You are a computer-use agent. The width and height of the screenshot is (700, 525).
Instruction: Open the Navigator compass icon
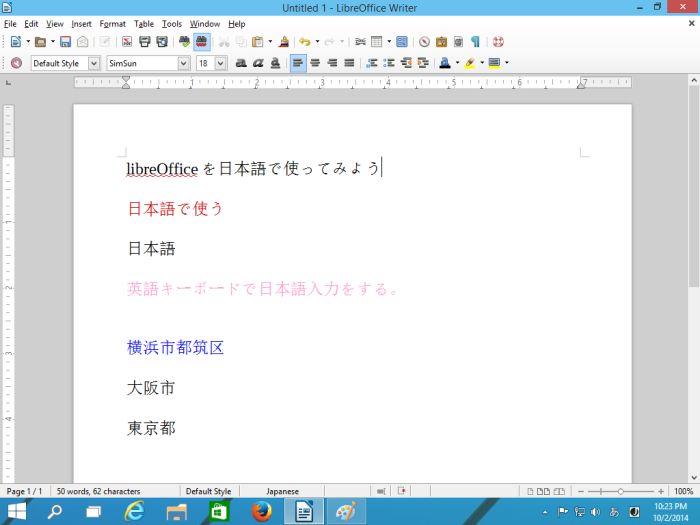[424, 42]
